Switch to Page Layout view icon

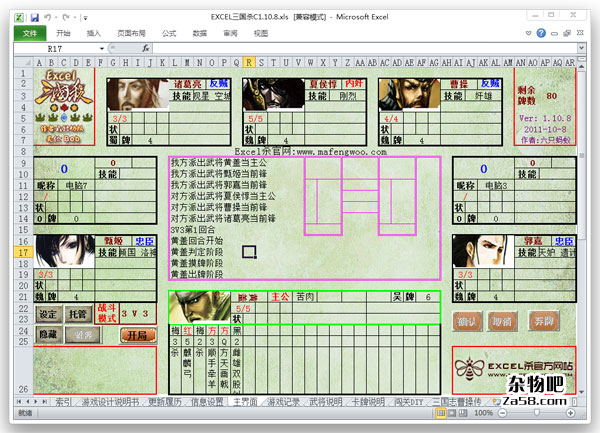[452, 413]
